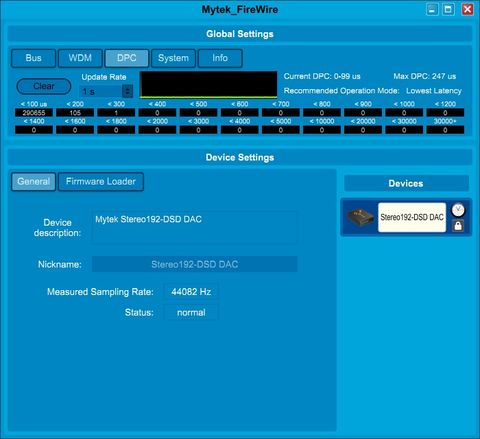Switch to the General device tab
Image resolution: width=480 pixels, height=439 pixels.
[33, 182]
